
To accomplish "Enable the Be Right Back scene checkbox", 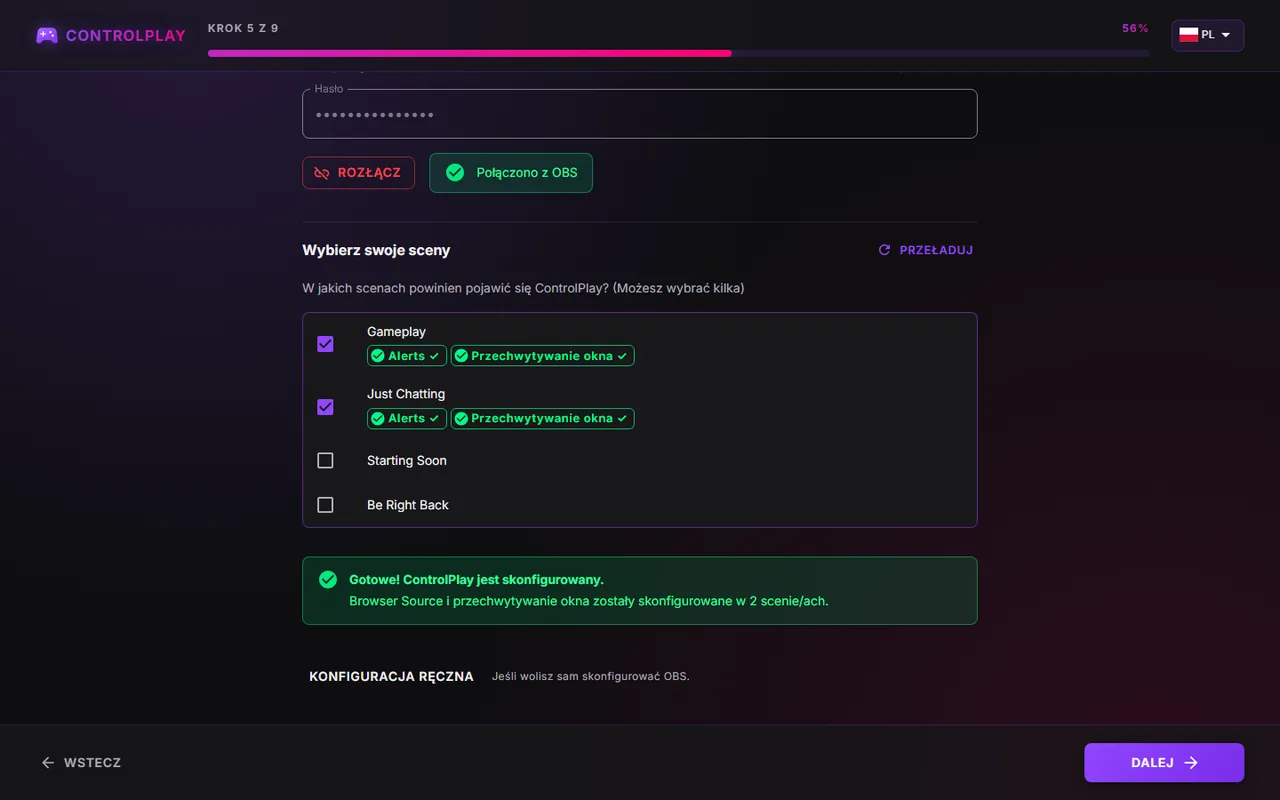I will point(325,505).
